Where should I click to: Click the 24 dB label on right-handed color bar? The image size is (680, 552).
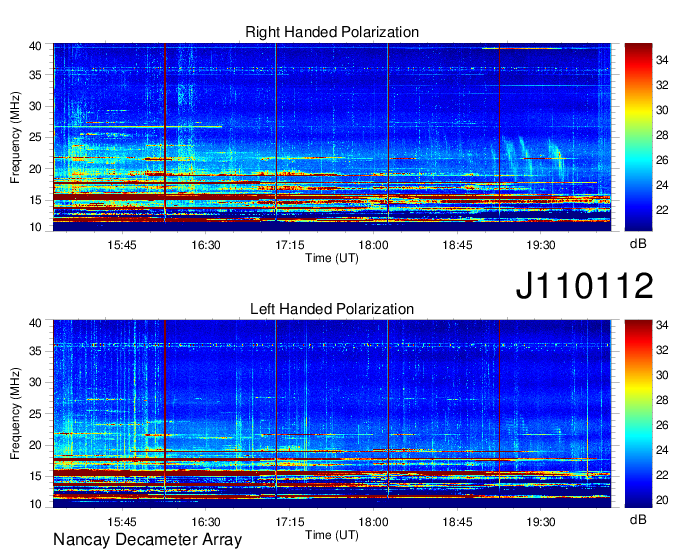point(662,185)
